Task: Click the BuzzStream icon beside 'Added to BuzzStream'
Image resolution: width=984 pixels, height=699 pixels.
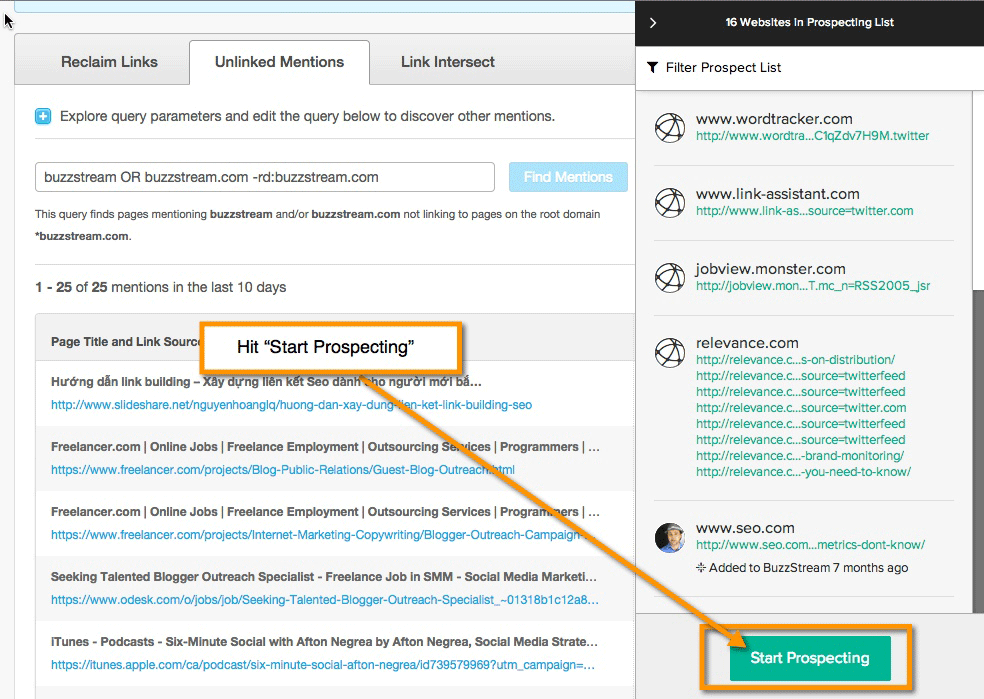Action: 701,568
